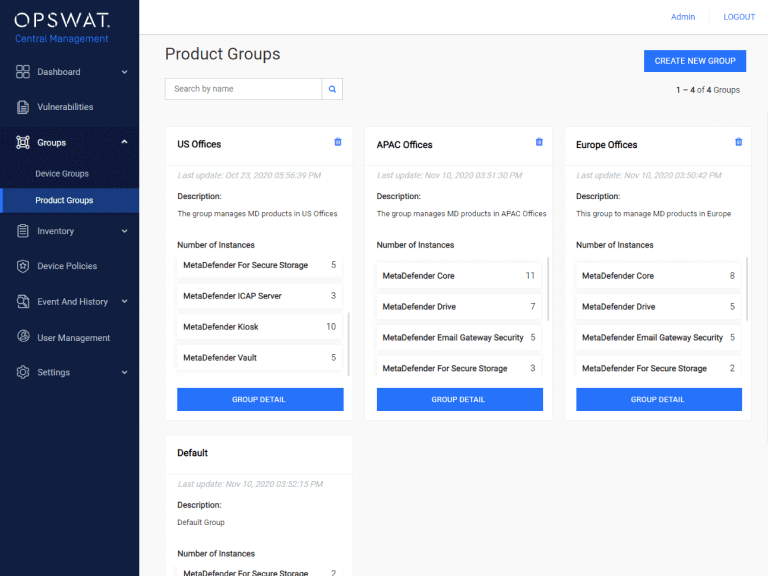Select MetaDefender Core row in APAC Offices
The width and height of the screenshot is (768, 576).
459,276
